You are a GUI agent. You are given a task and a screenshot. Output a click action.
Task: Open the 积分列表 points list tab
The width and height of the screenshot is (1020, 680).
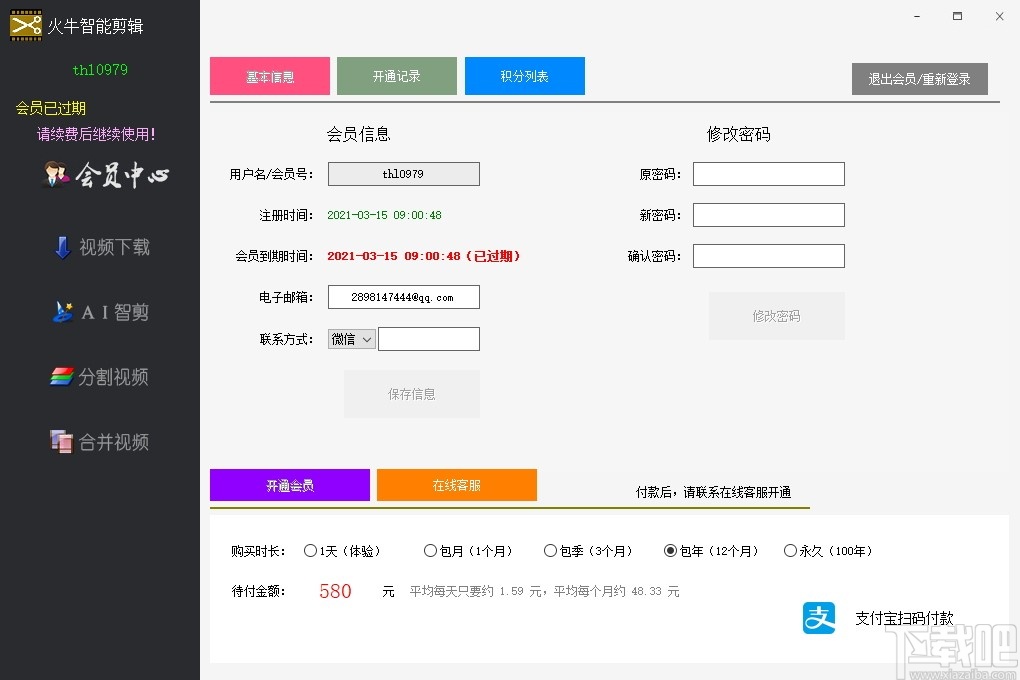[524, 75]
